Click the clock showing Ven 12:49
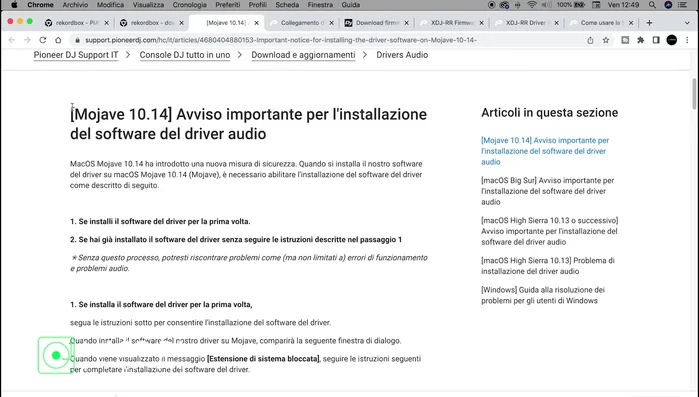699x397 pixels. tap(623, 5)
